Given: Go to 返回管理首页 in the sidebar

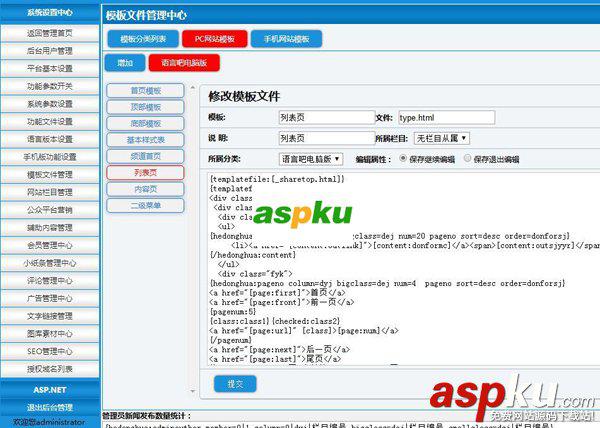Looking at the screenshot, I should 50,33.
